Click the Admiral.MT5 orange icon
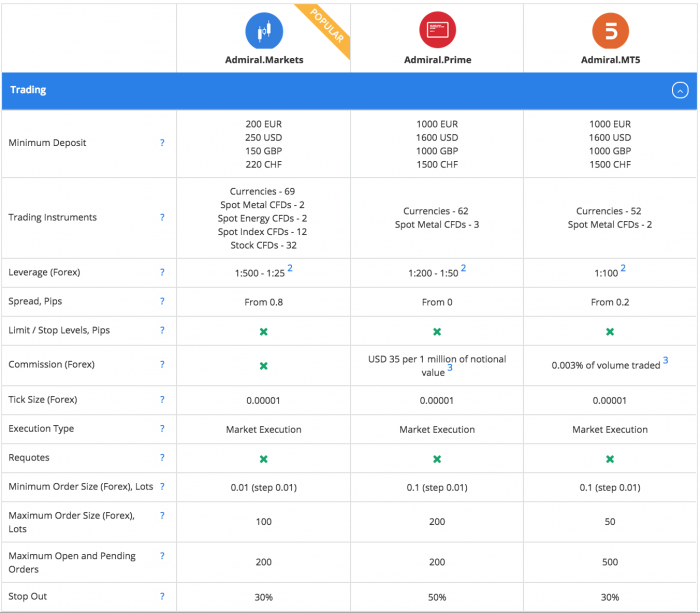The image size is (700, 613). [610, 31]
